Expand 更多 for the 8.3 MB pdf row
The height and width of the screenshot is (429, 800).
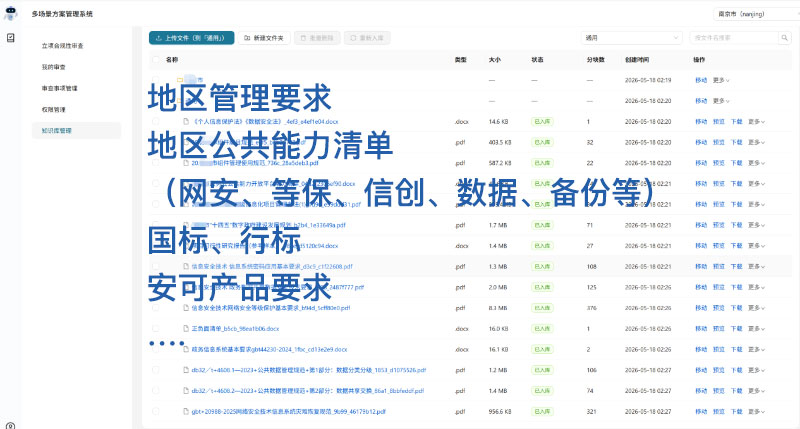click(757, 308)
